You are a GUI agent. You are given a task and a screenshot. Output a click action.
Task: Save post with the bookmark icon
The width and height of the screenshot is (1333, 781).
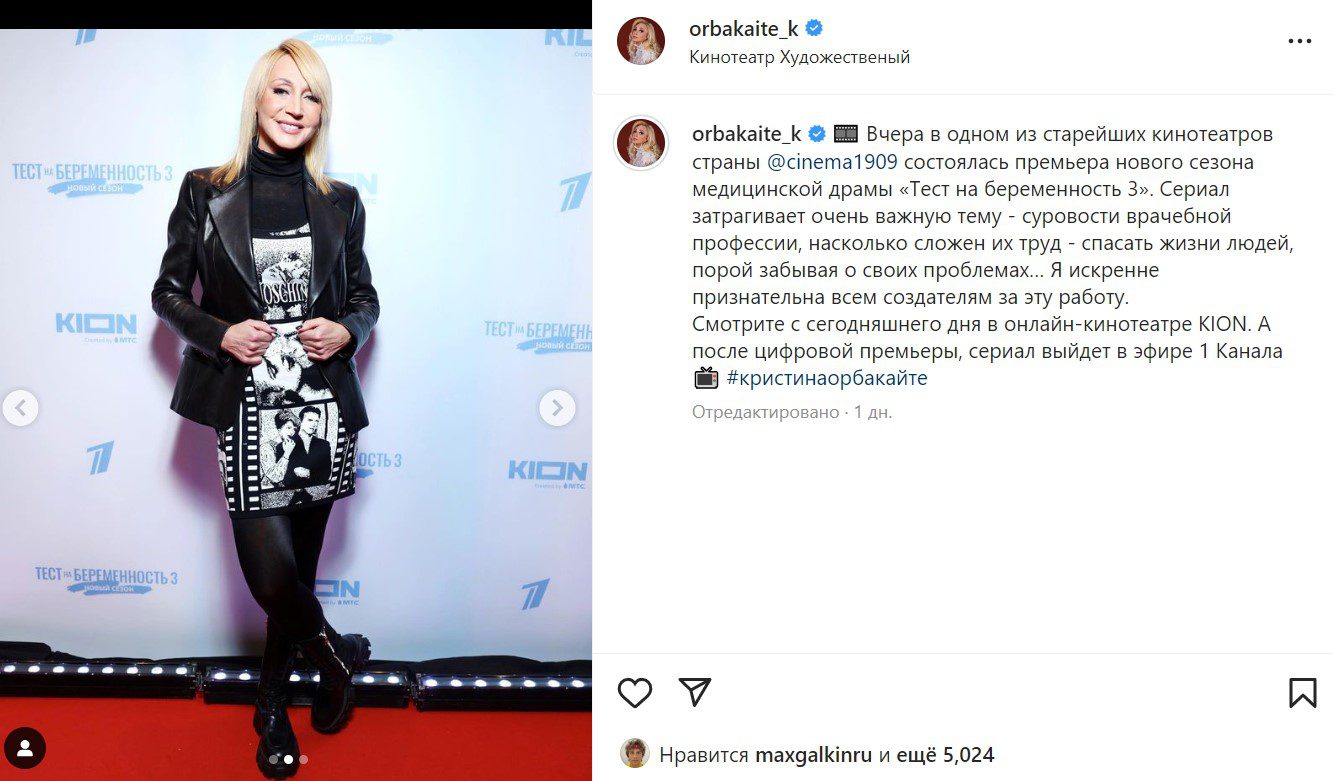tap(1302, 692)
